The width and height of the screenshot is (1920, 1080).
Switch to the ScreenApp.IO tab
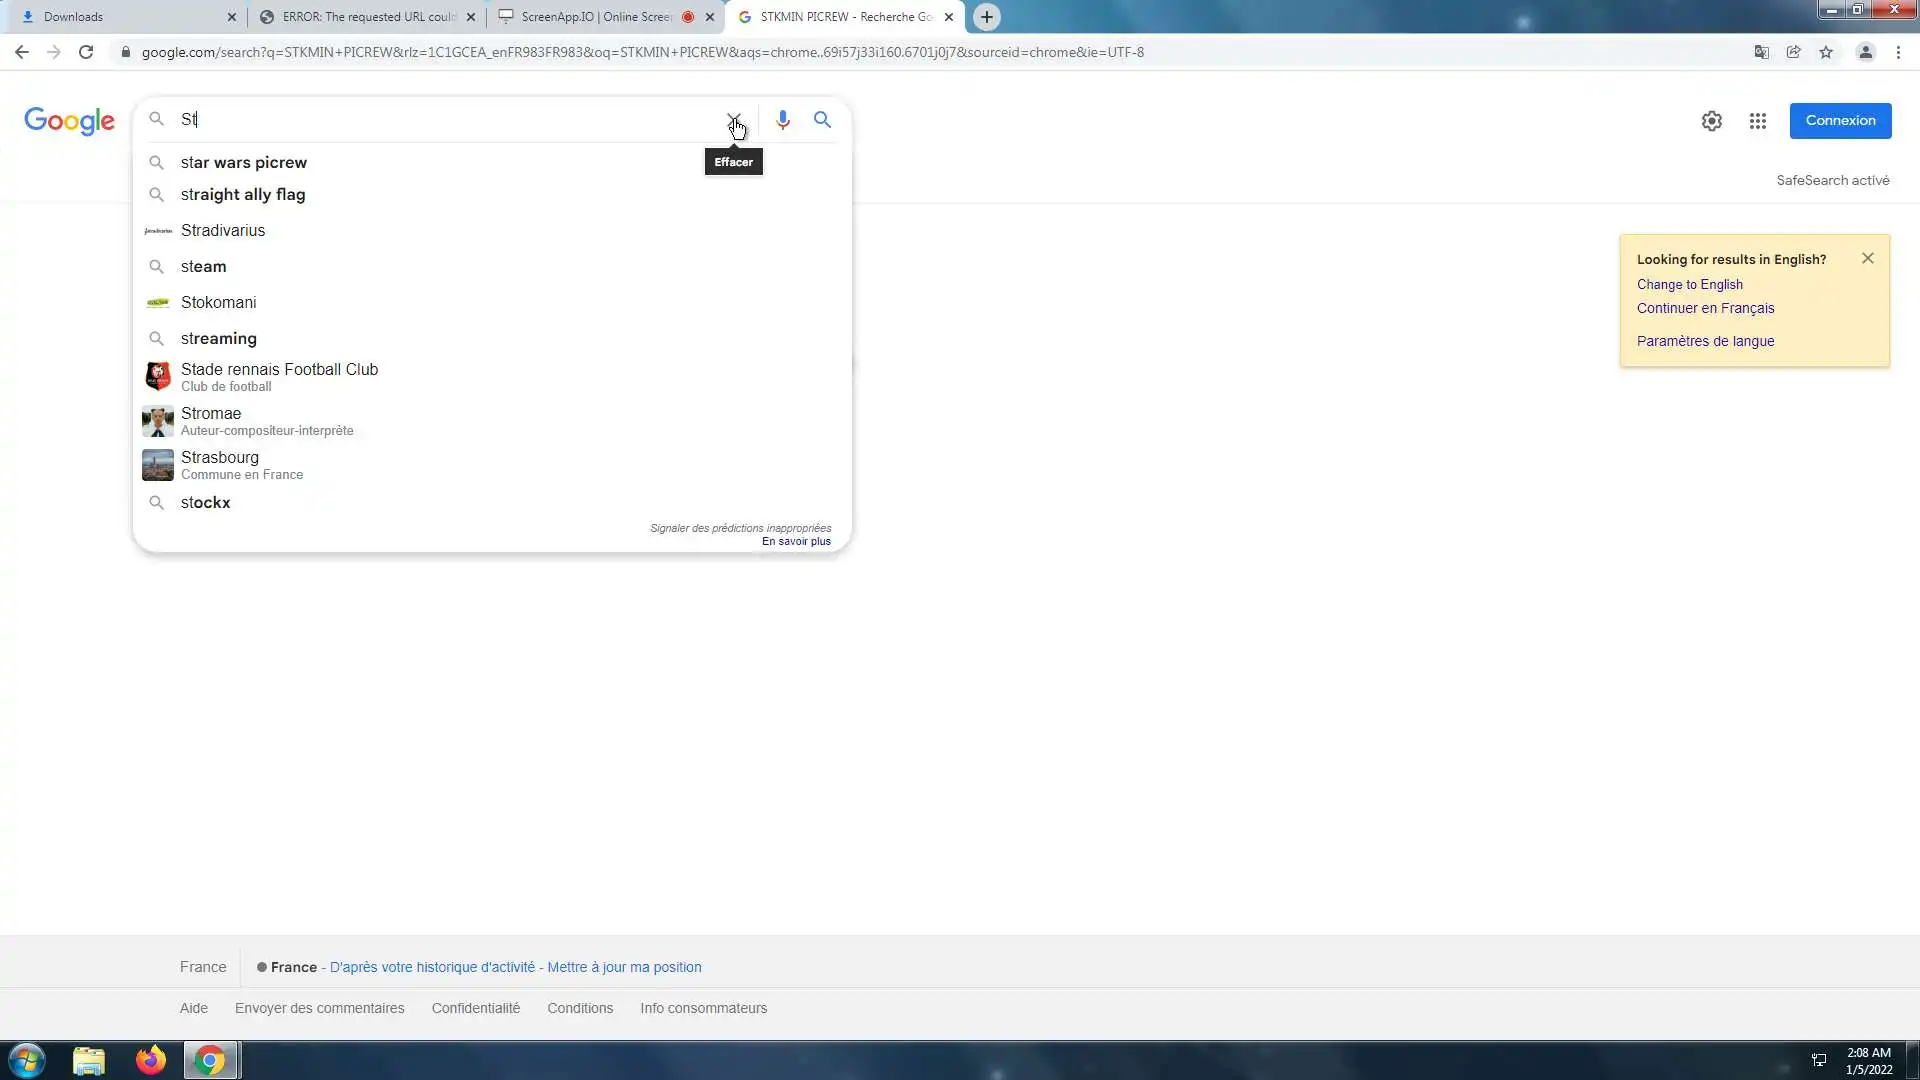[595, 17]
